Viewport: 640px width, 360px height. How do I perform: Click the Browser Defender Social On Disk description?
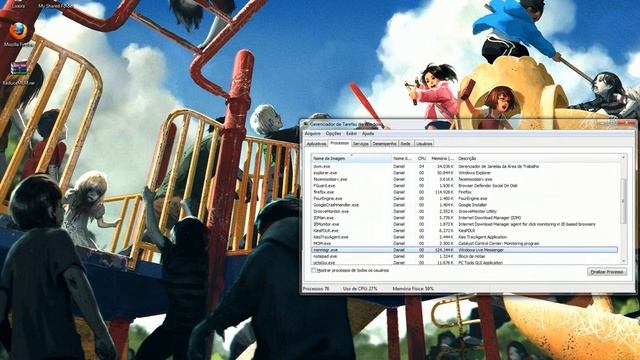(x=487, y=185)
